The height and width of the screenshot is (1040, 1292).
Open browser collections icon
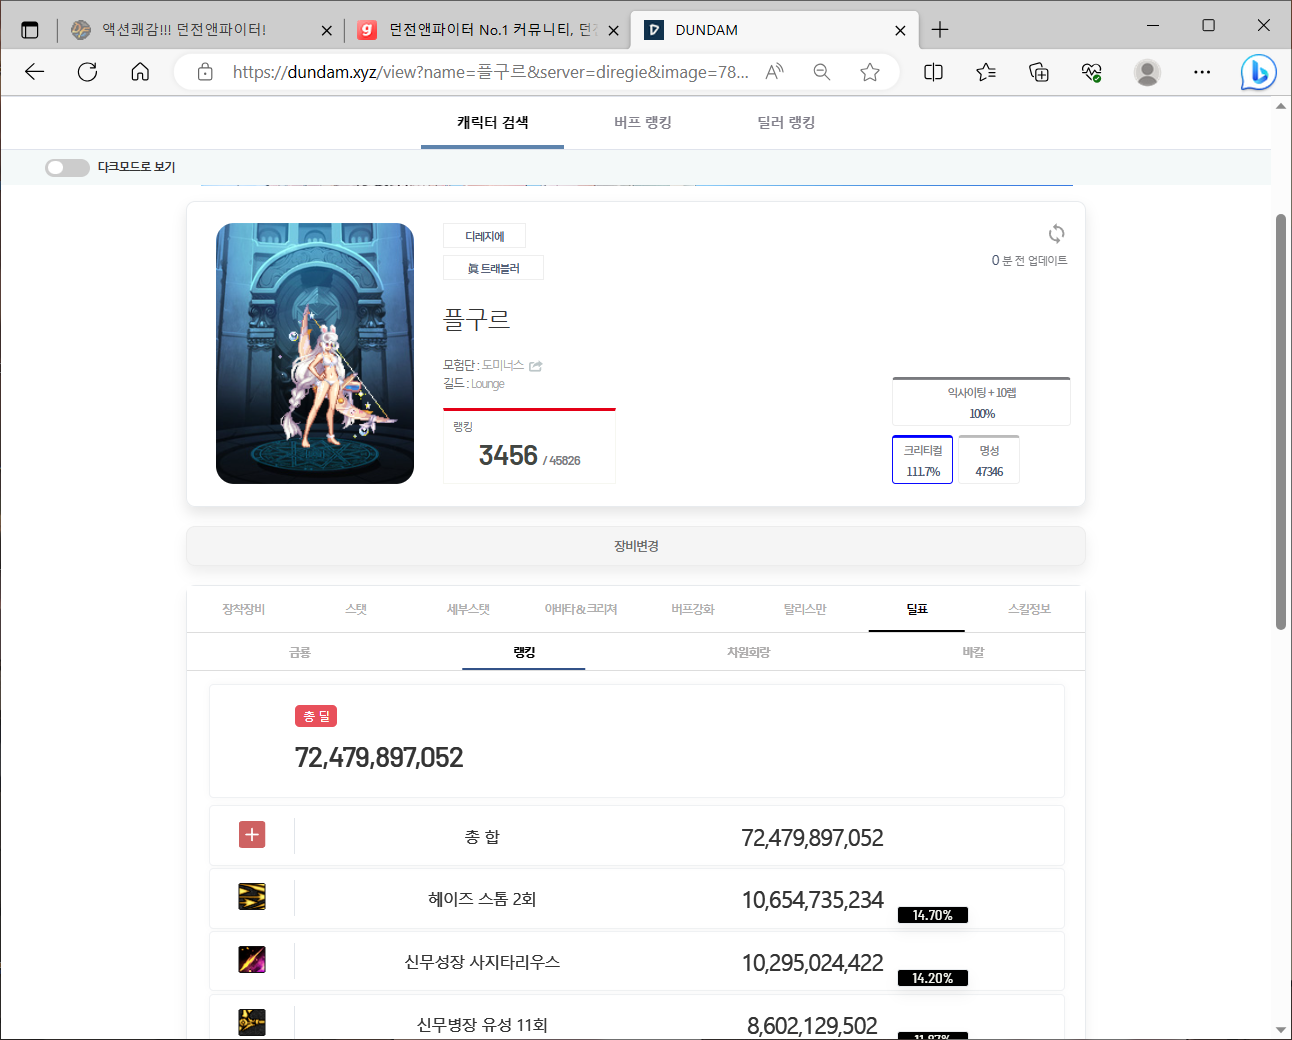coord(1039,72)
